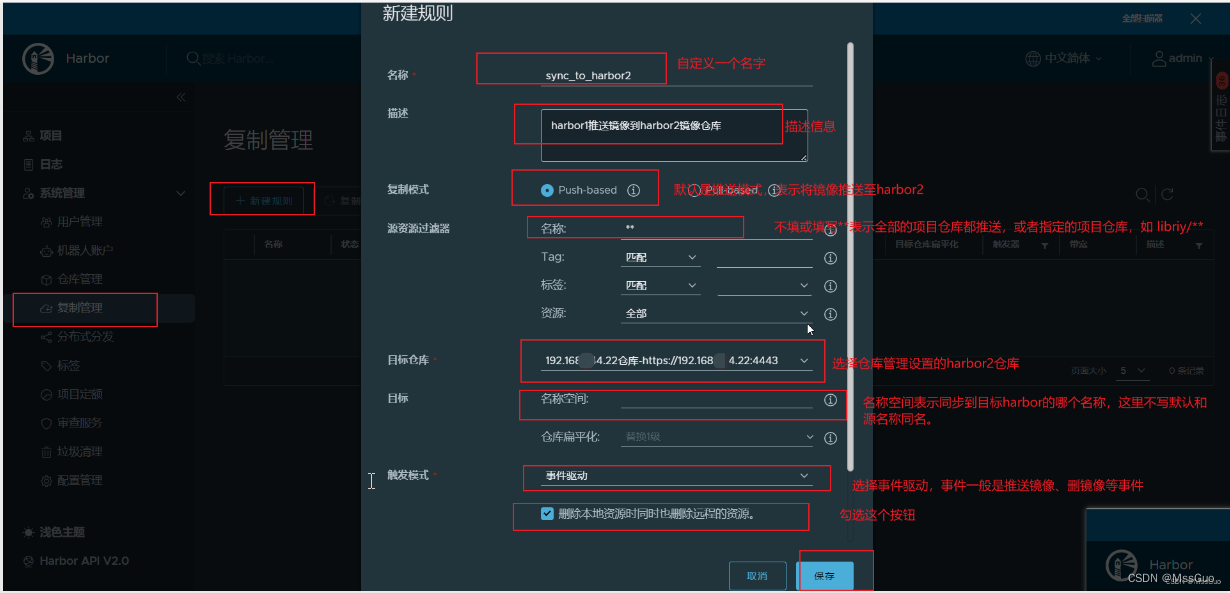This screenshot has width=1230, height=593.
Task: Click the filter icon in the 触发器 column
Action: pos(1044,245)
